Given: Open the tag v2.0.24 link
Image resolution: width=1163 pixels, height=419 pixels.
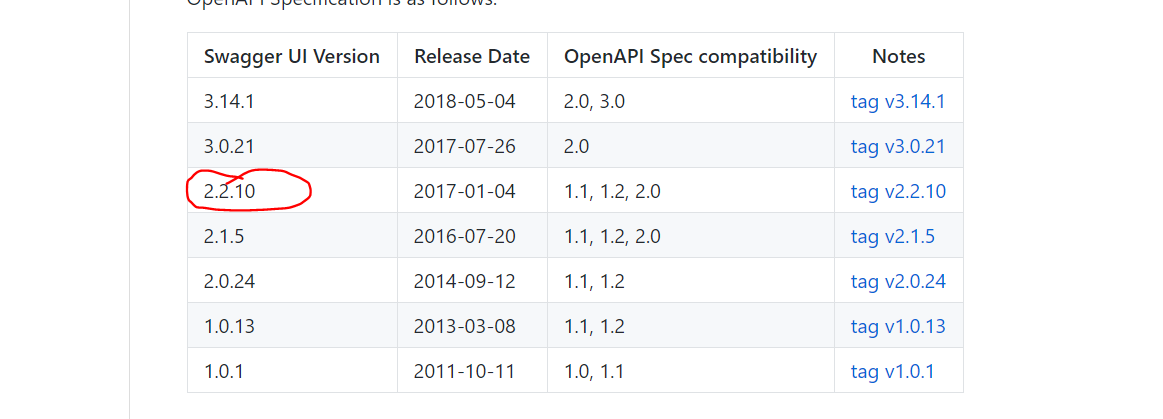Looking at the screenshot, I should pos(897,282).
